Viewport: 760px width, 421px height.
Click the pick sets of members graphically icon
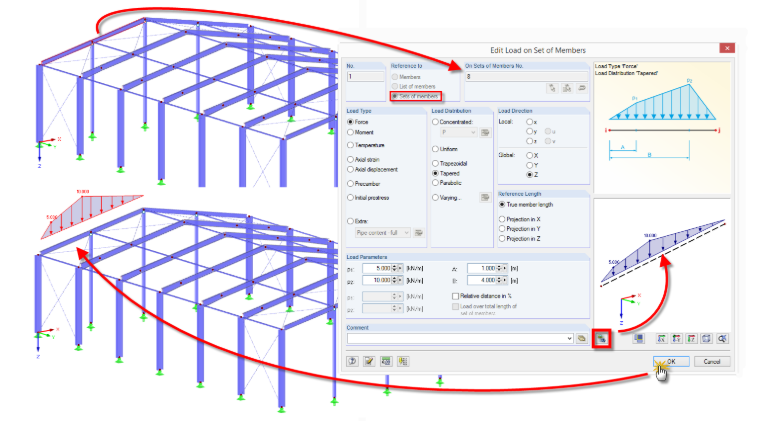[x=552, y=88]
